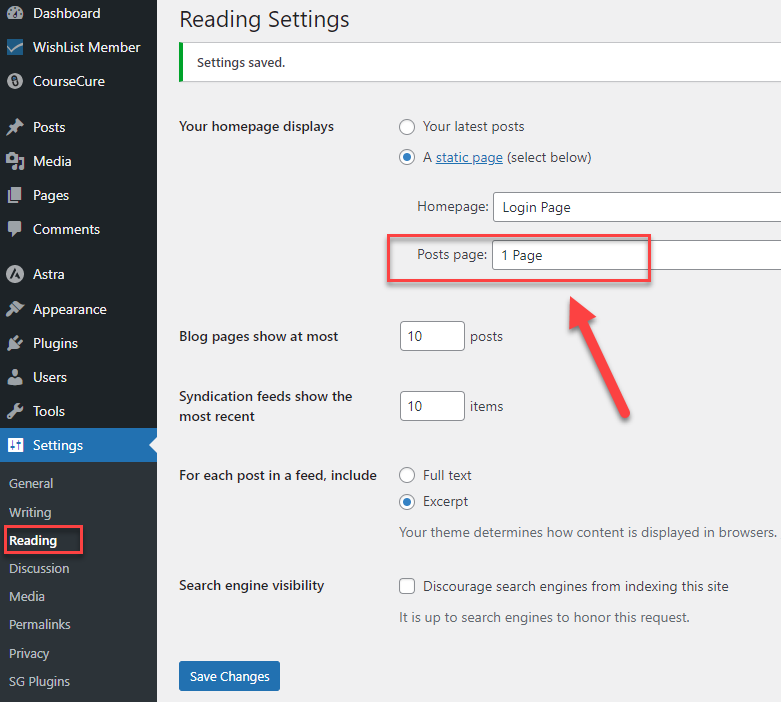Click the WishList Member checkmark icon
Viewport: 781px width, 702px height.
(15, 47)
